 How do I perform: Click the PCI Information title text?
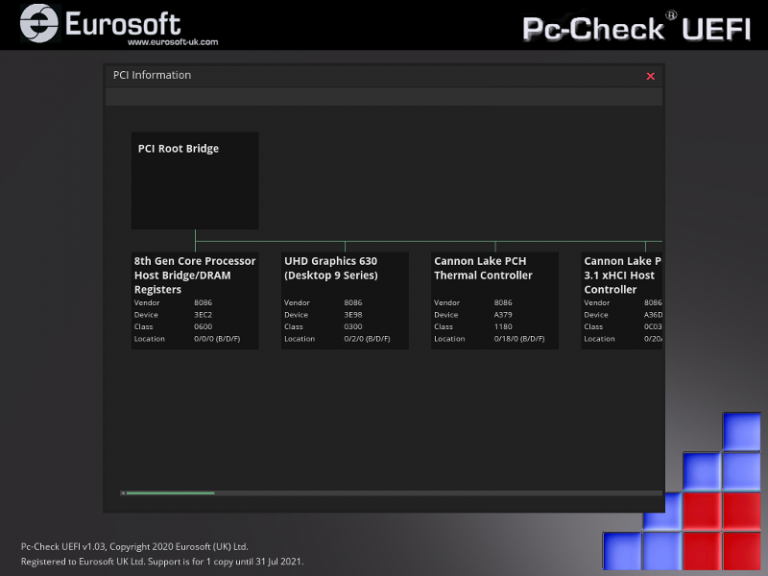[152, 75]
